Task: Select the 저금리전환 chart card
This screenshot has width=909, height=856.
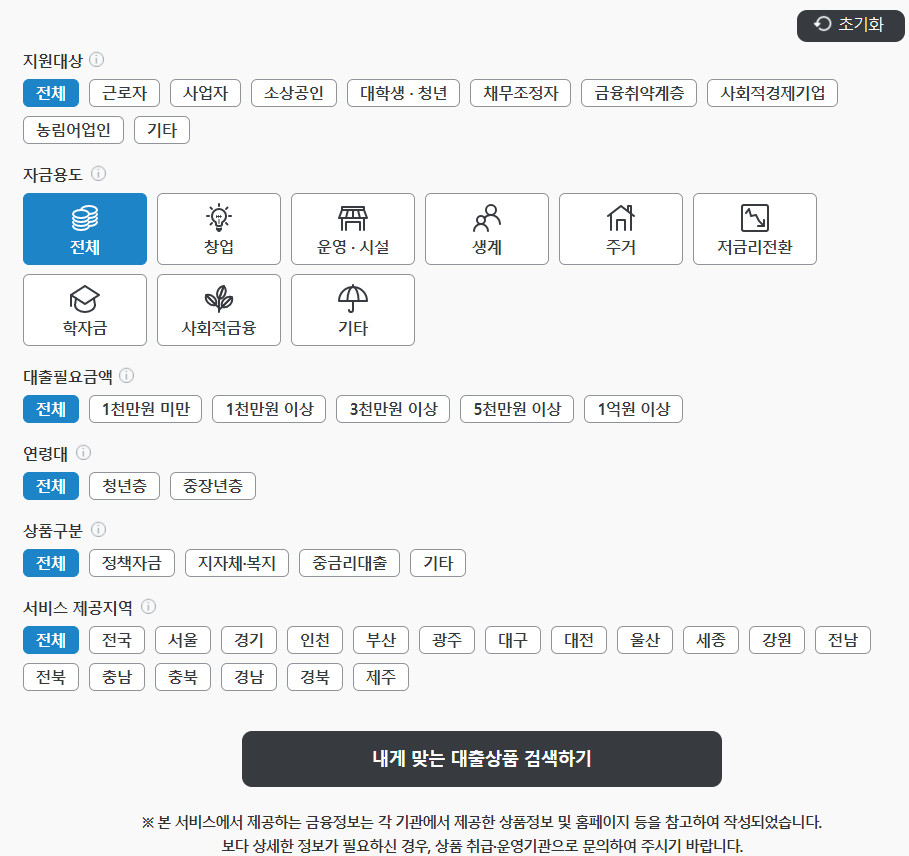Action: point(754,229)
